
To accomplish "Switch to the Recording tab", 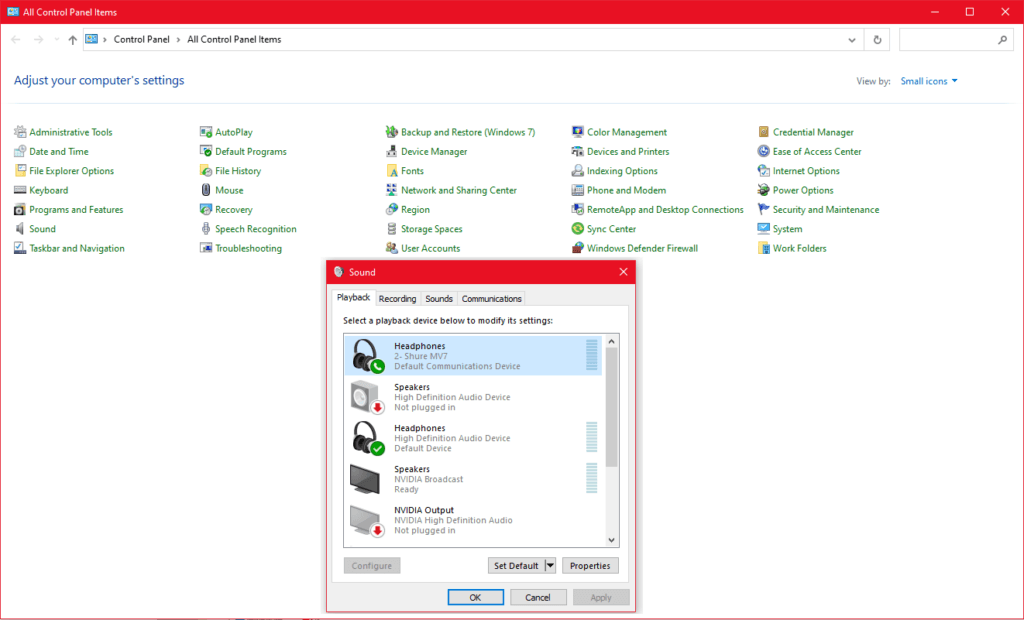I will click(x=397, y=299).
